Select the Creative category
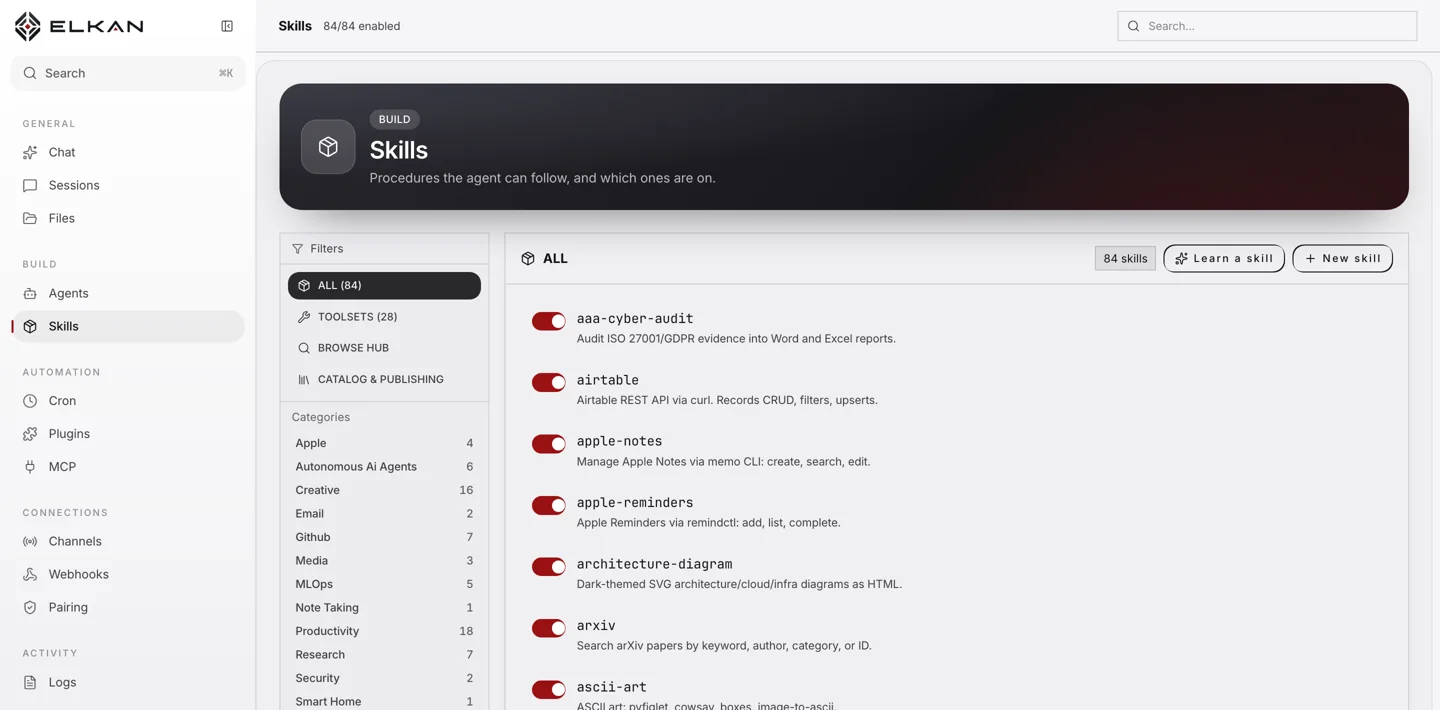The width and height of the screenshot is (1440, 710). pyautogui.click(x=384, y=490)
